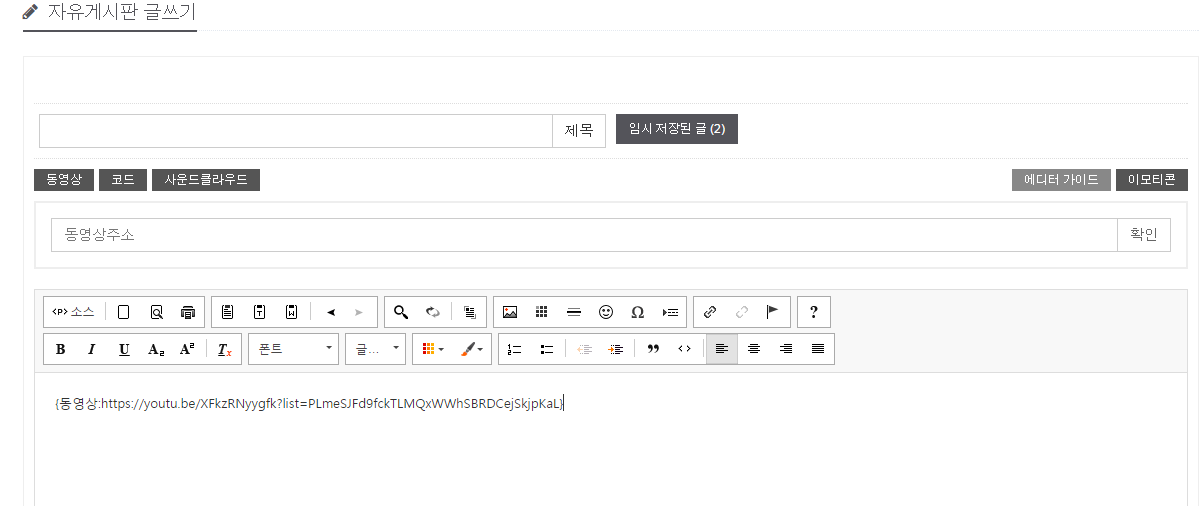Open the Preview icon with magnifier
Viewport: 1202px width, 506px height.
click(x=156, y=312)
